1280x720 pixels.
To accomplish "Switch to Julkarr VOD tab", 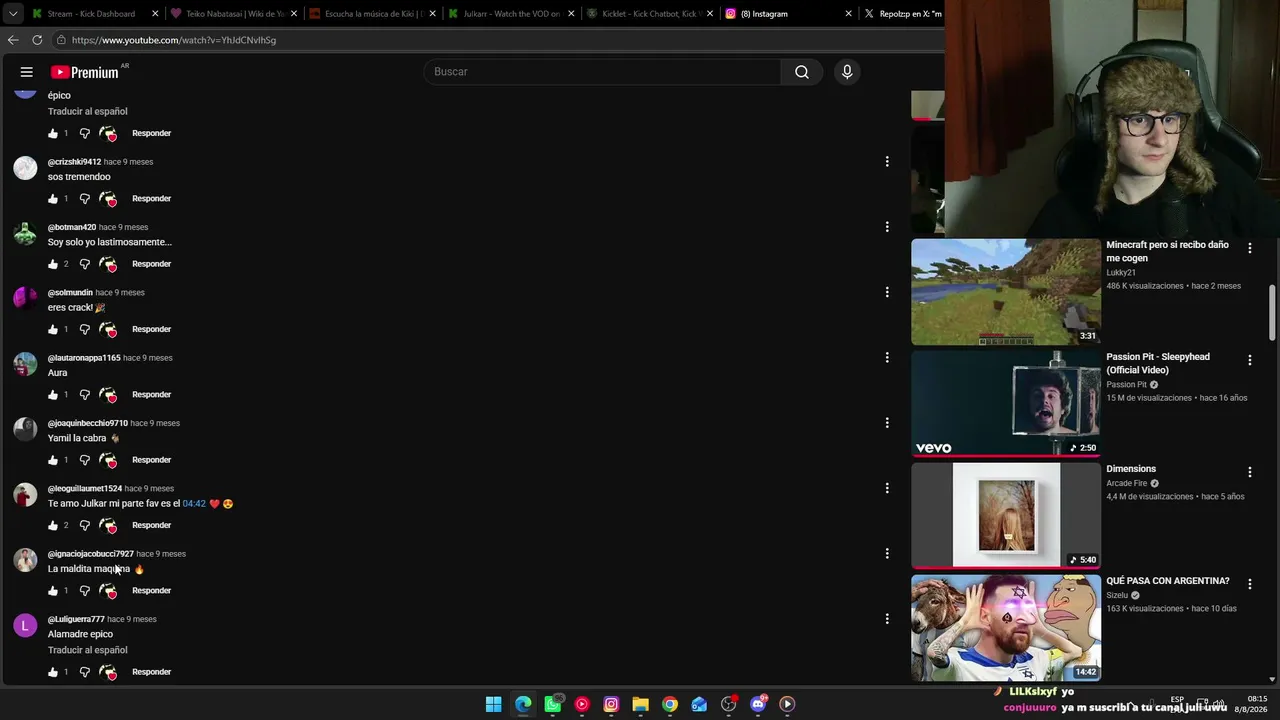I will tap(512, 14).
